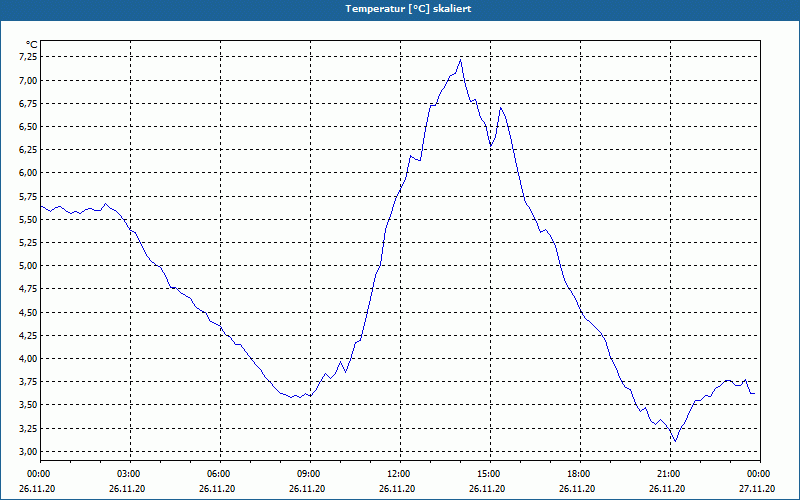The image size is (800, 500).
Task: Click the curve's highest peak near 14:00
Action: click(x=461, y=60)
